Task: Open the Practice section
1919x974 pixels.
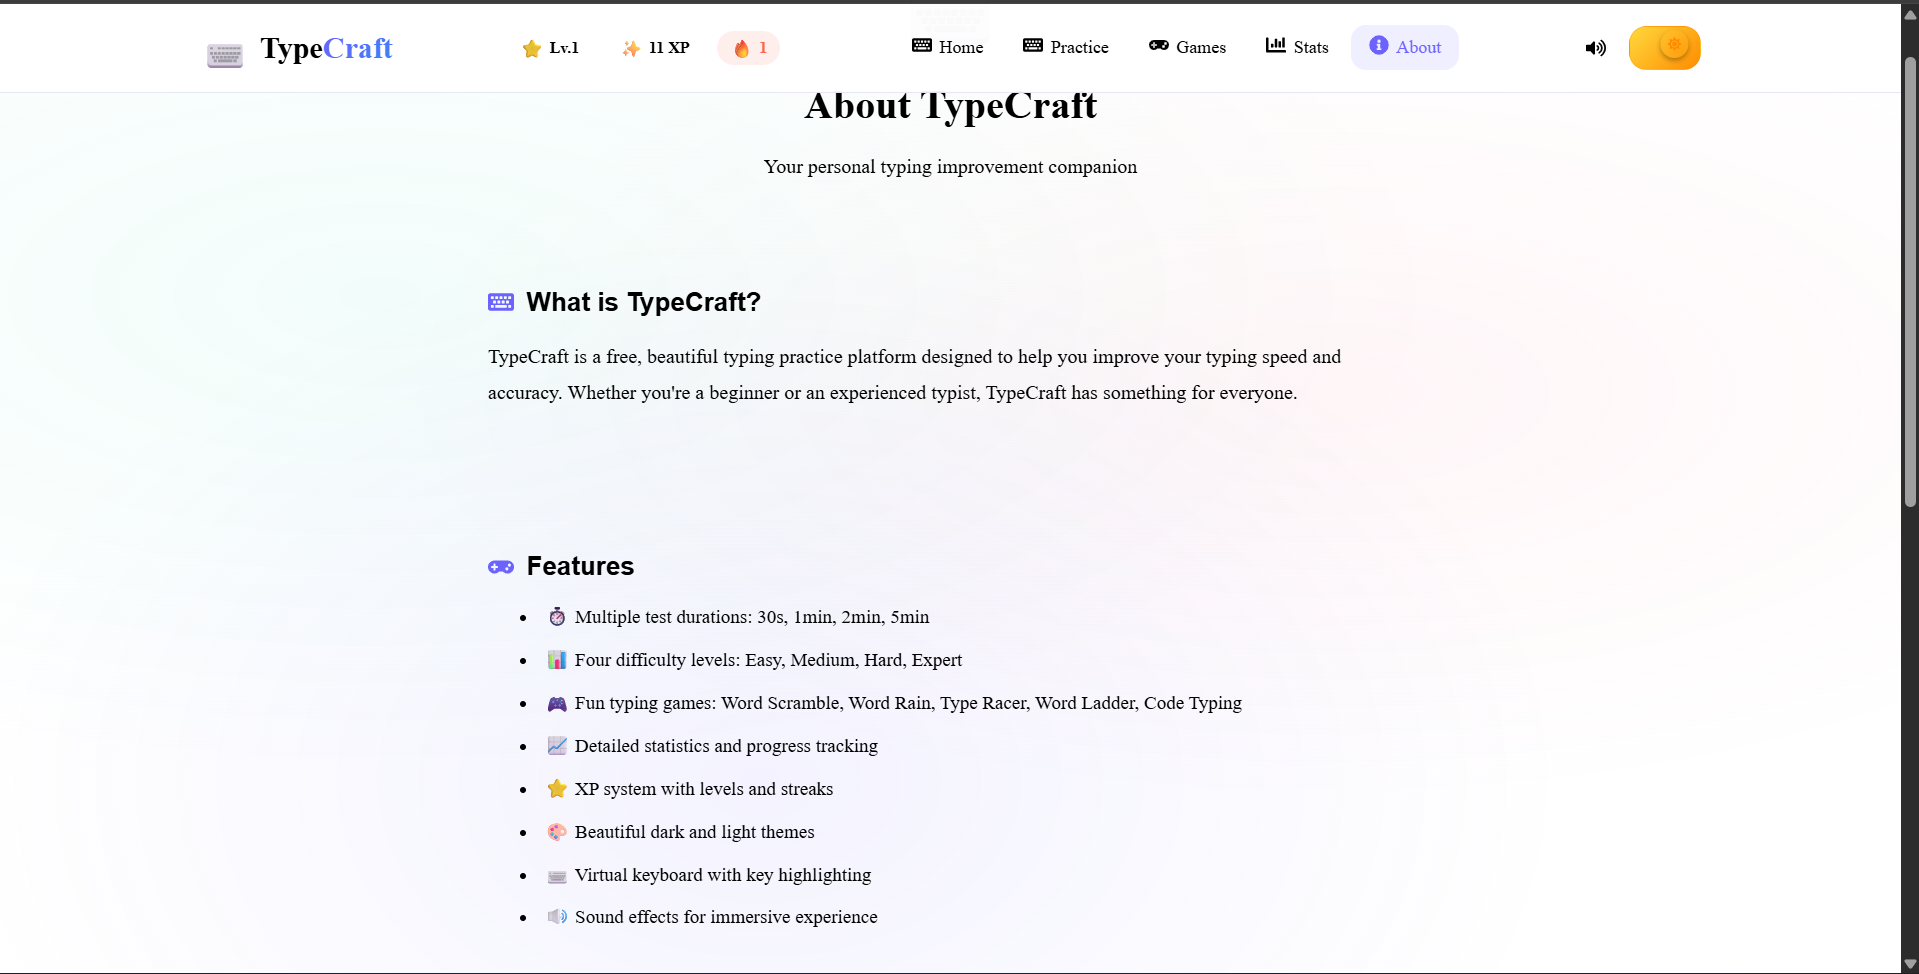Action: tap(1065, 47)
